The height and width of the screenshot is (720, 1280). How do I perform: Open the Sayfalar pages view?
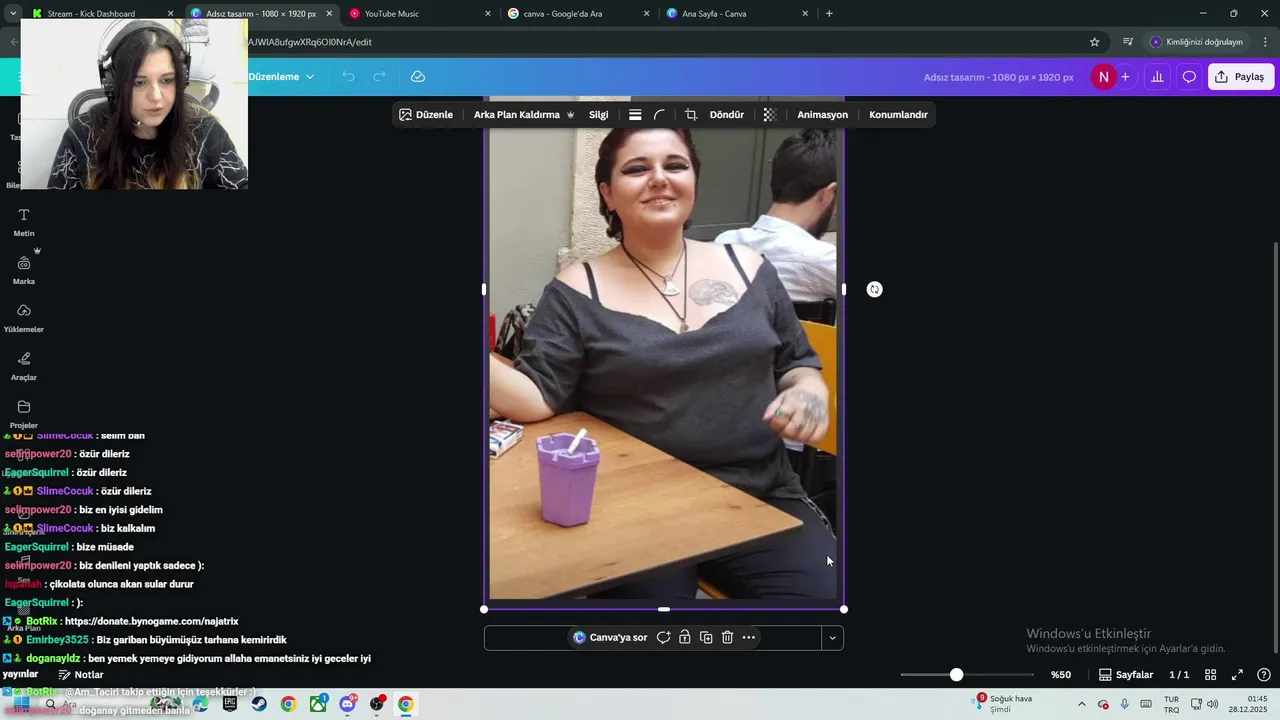click(1126, 675)
